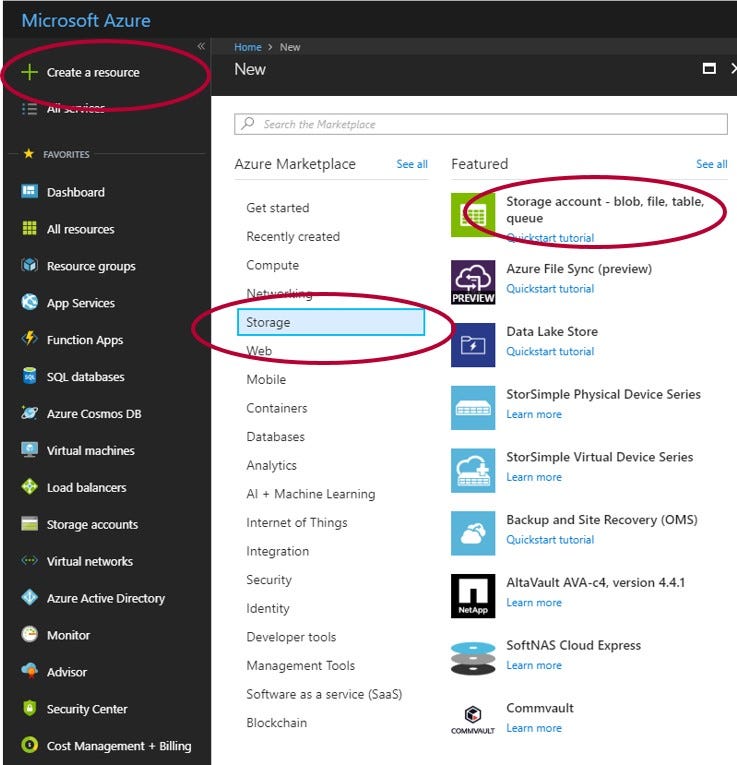The image size is (737, 765).
Task: Select AI + Machine Learning category
Action: [x=311, y=494]
